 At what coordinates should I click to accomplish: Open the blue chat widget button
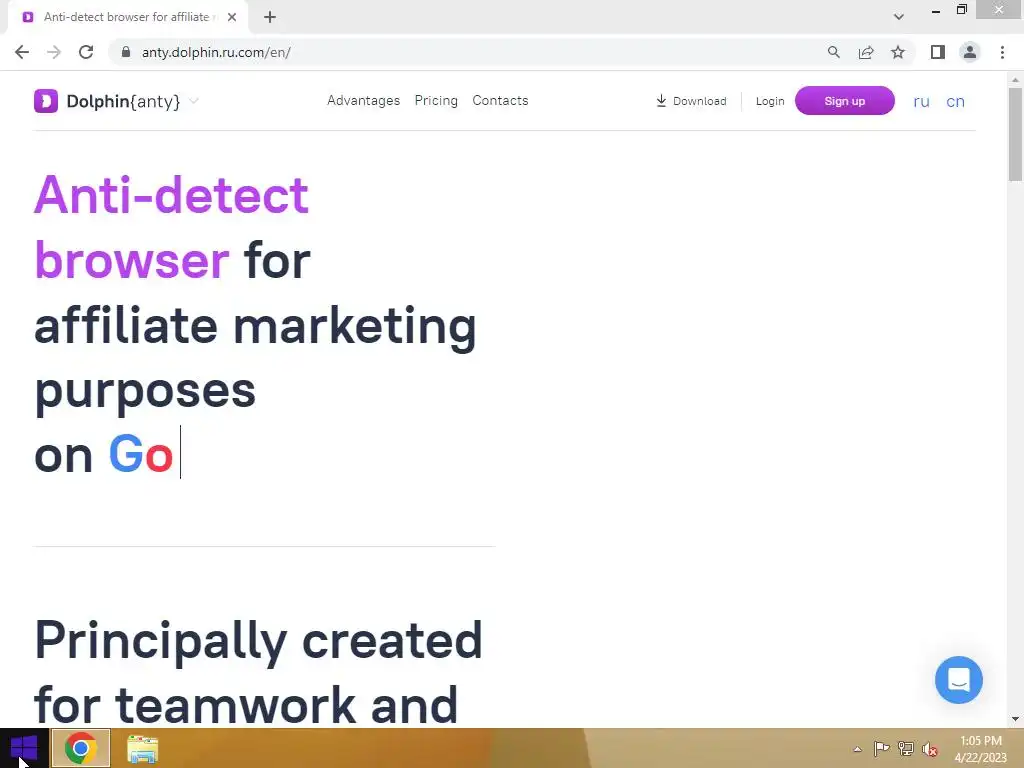[958, 680]
